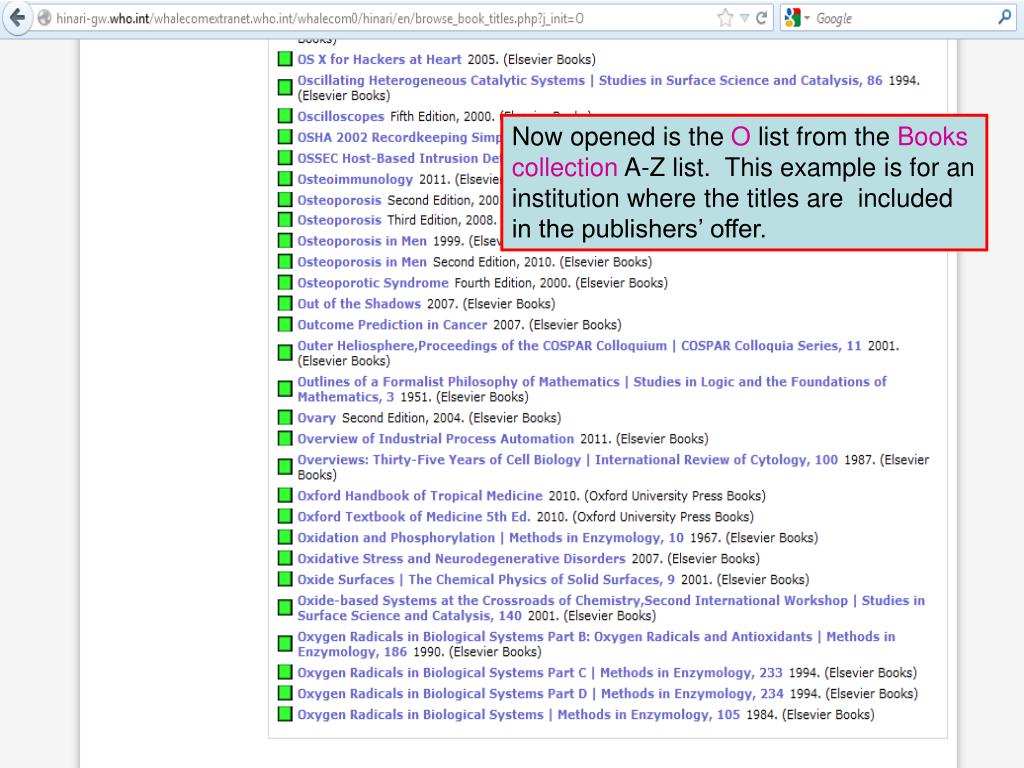Click the green square beside Ovary
This screenshot has height=768, width=1024.
(285, 417)
